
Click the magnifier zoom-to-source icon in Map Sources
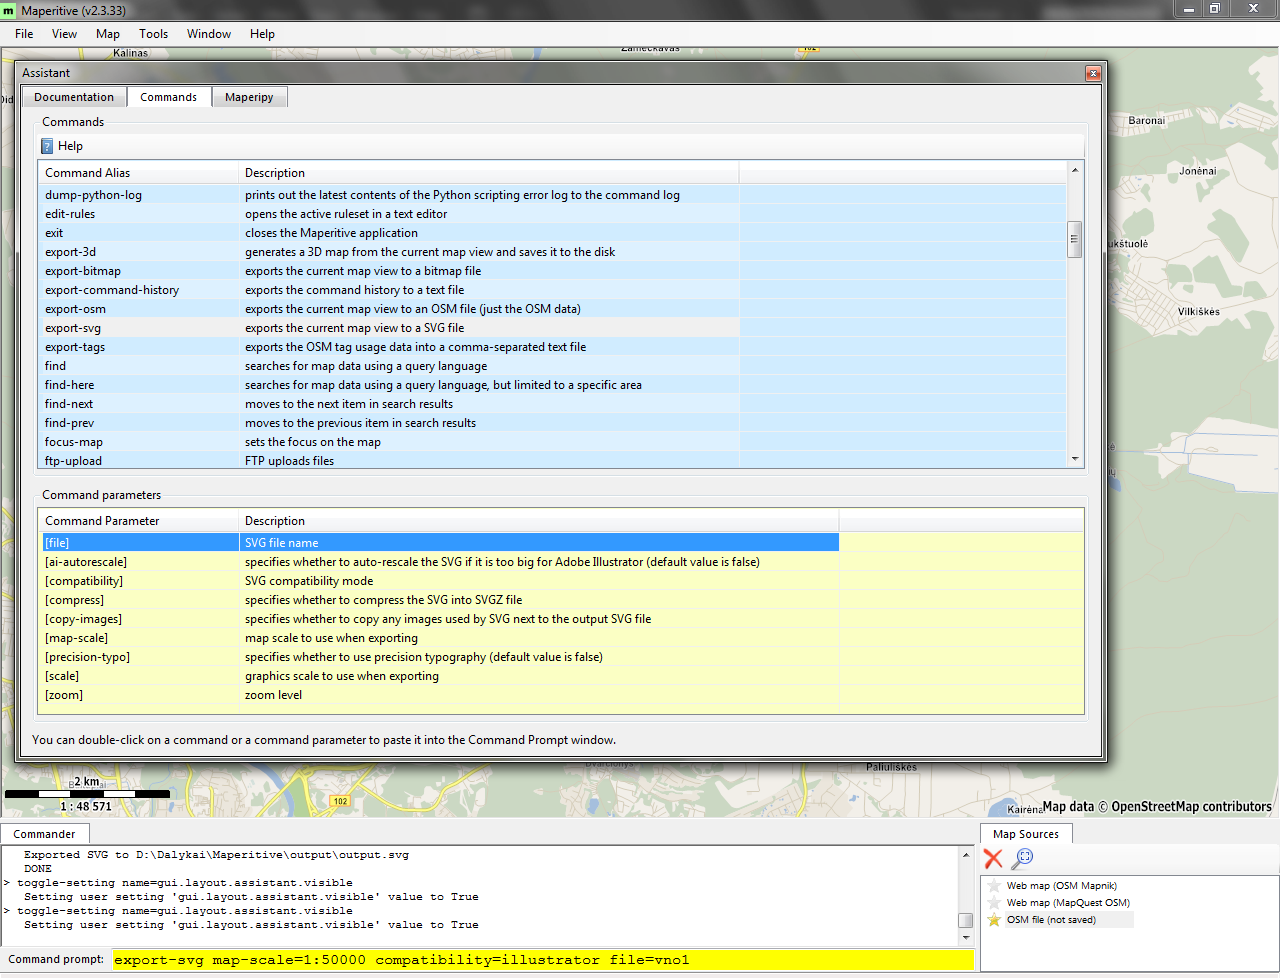1022,858
